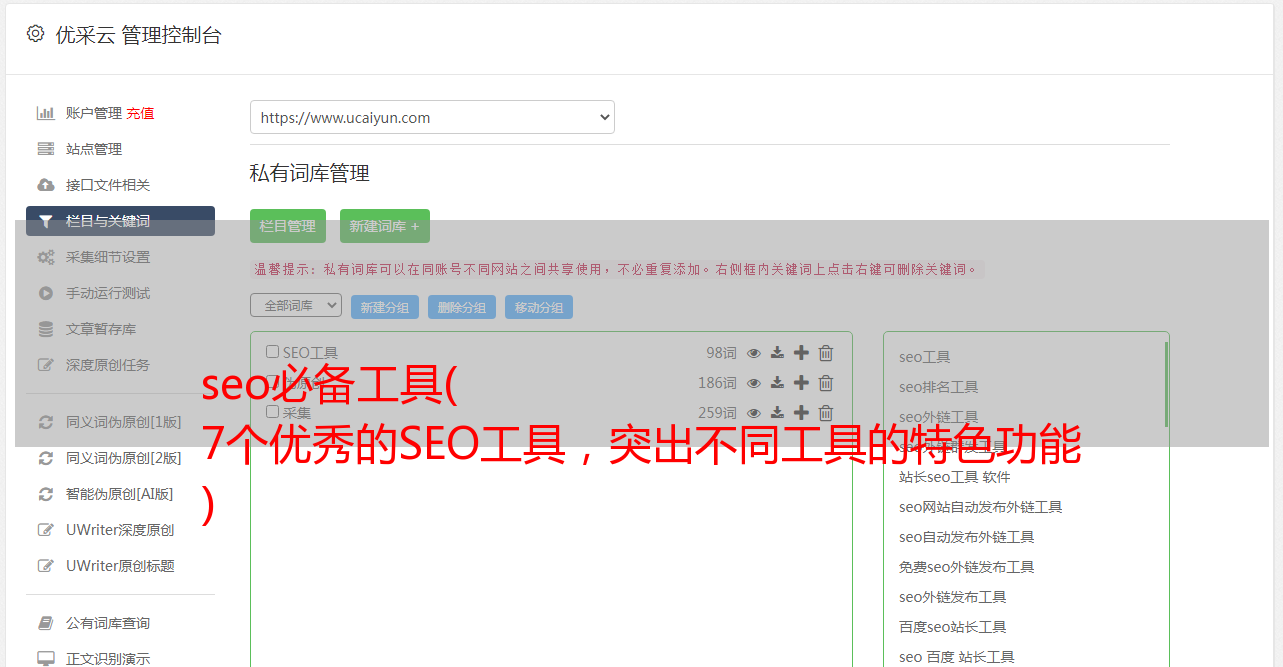View words in the 采集 row (eye icon)

click(754, 413)
